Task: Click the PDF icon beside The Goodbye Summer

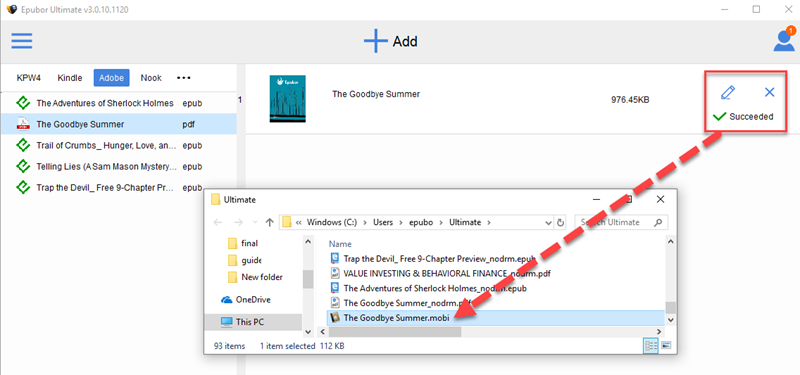Action: click(x=22, y=124)
